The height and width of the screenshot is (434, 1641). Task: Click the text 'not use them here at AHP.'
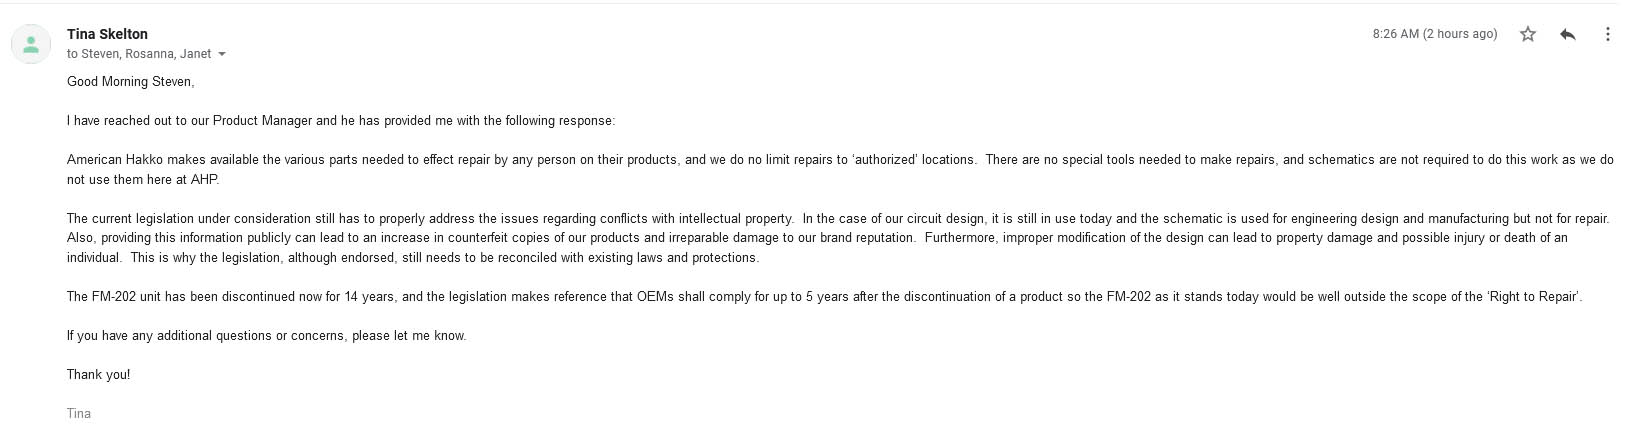point(143,180)
